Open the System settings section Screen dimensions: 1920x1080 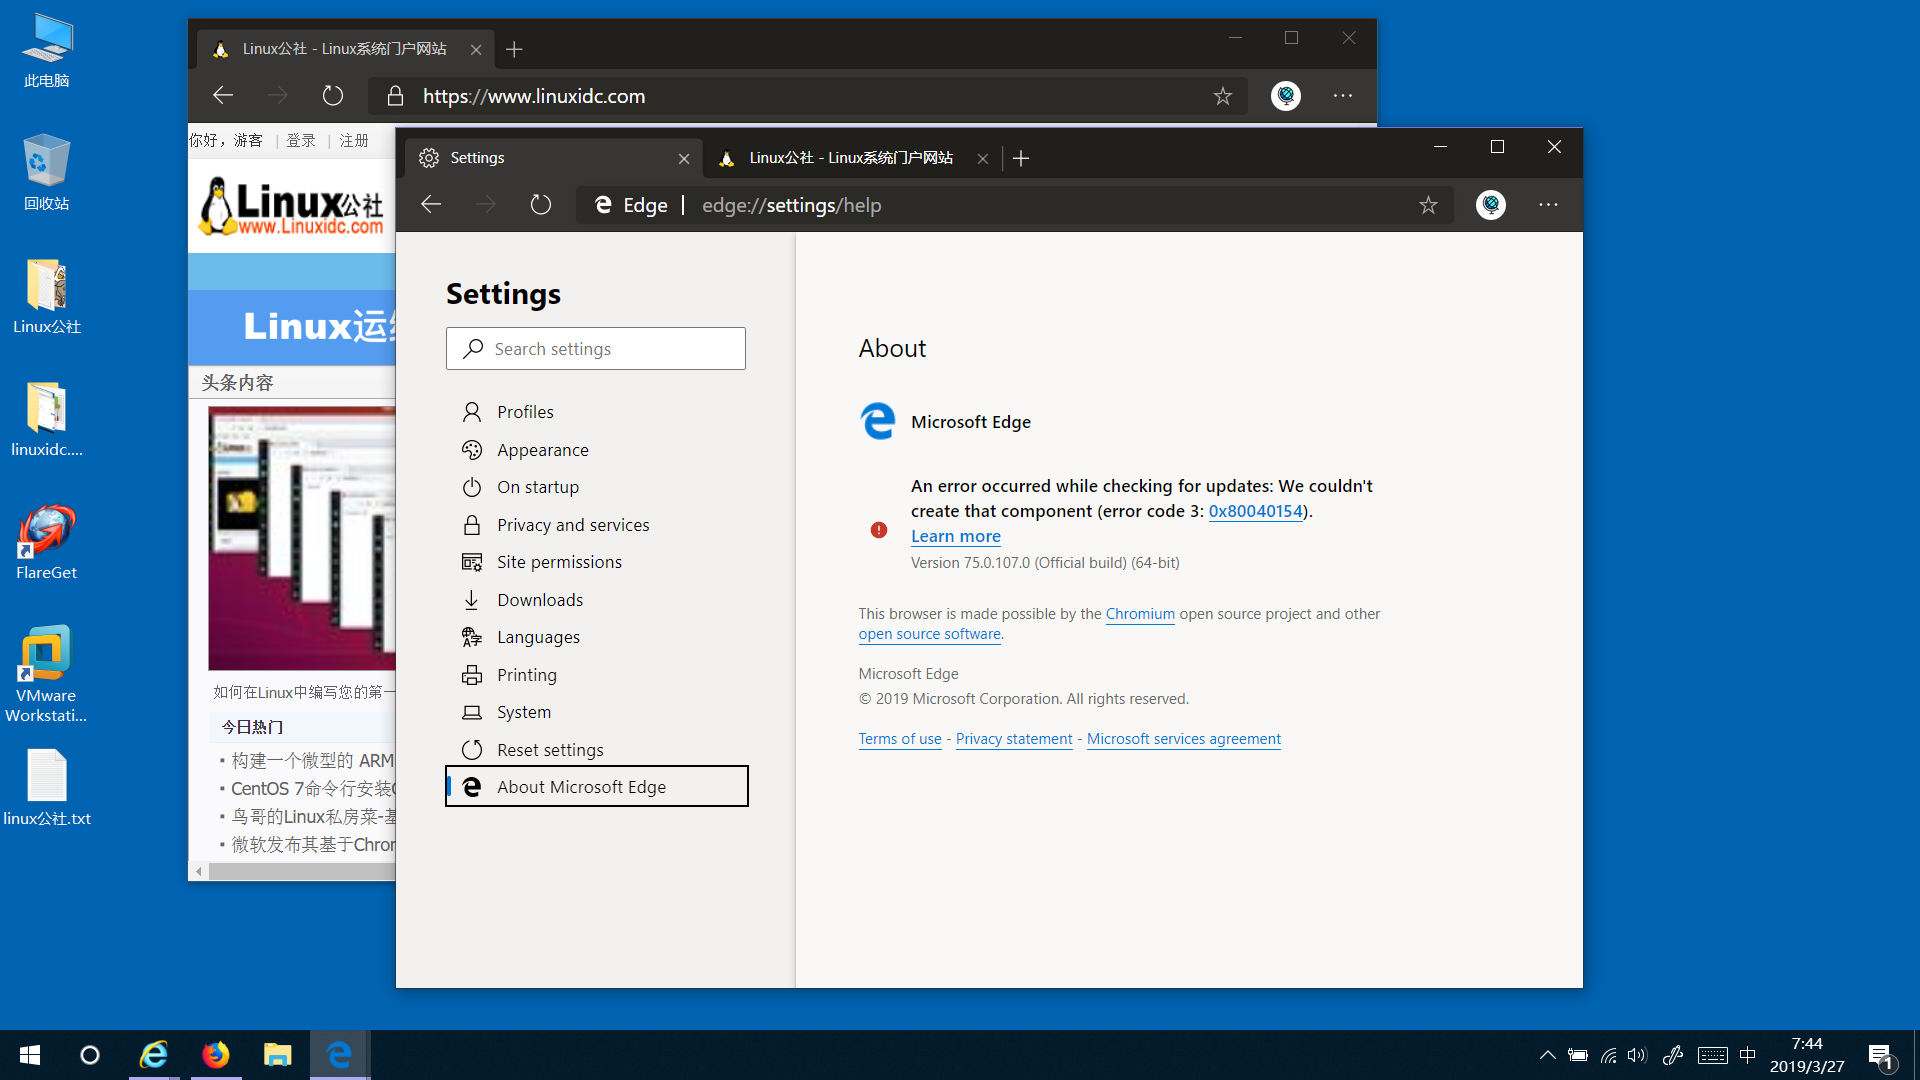pos(596,712)
